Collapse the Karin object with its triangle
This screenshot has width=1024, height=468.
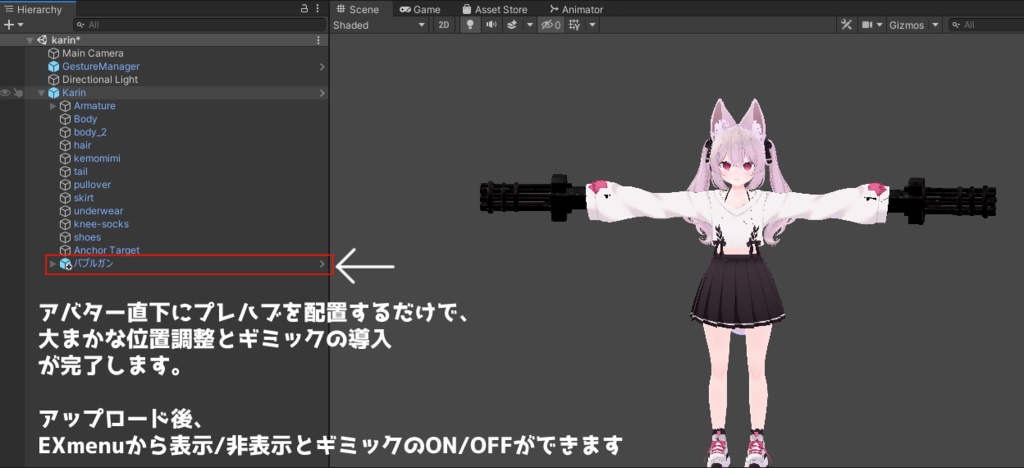point(41,93)
